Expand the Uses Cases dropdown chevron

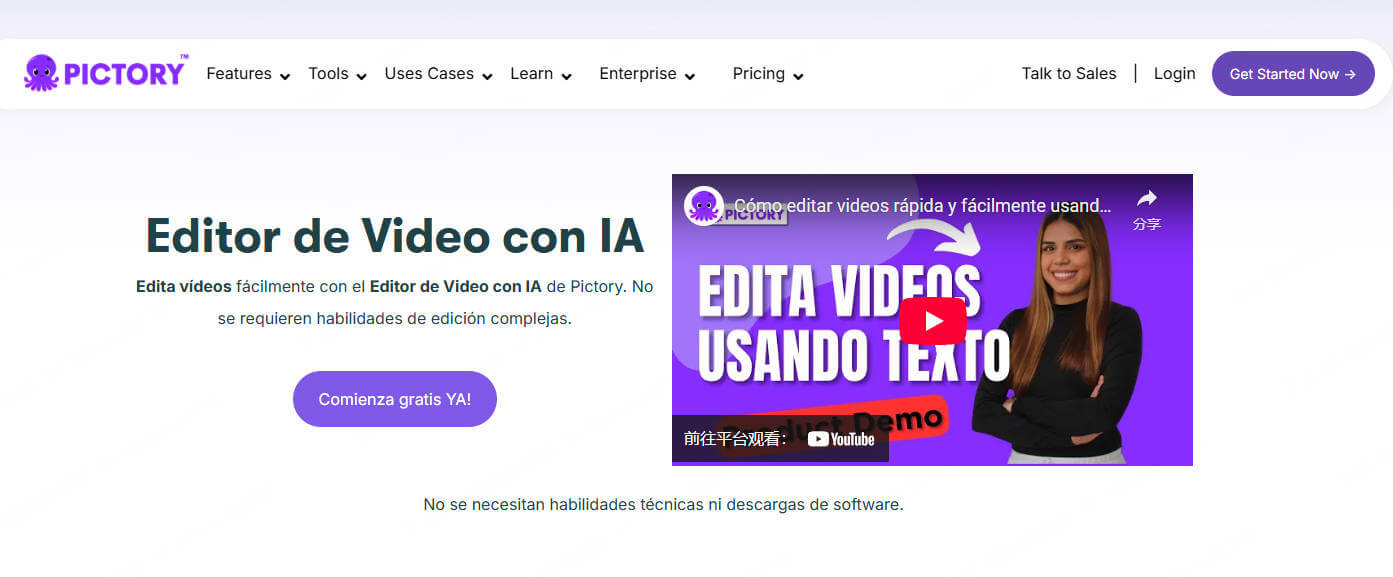click(487, 76)
